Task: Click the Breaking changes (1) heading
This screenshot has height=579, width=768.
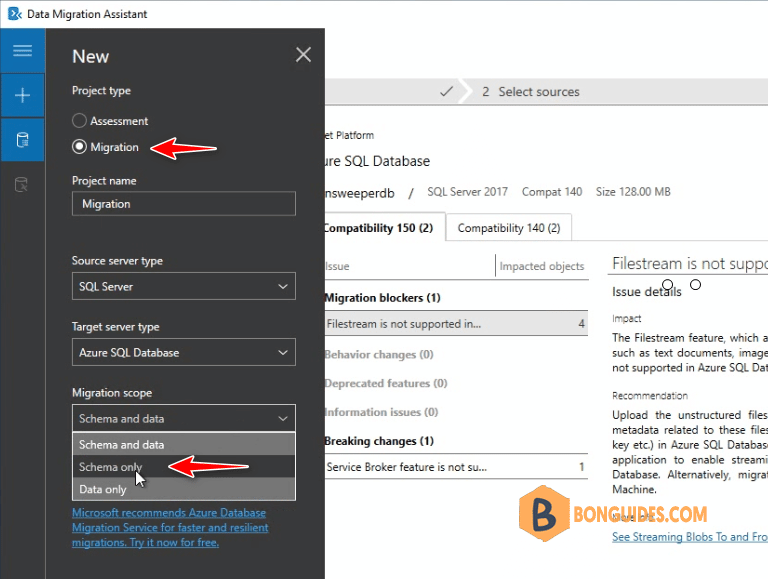Action: tap(379, 441)
